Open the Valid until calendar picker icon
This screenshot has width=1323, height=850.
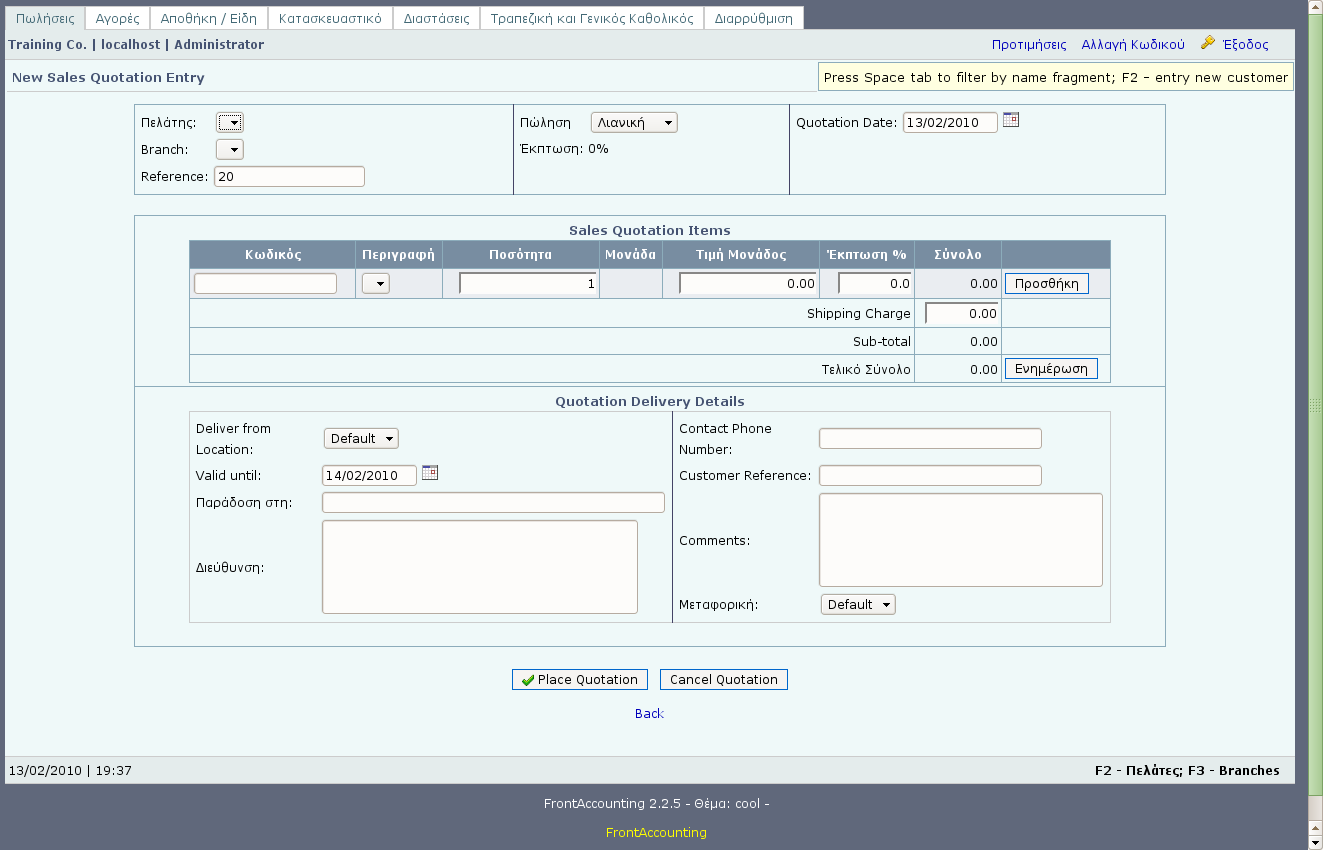click(430, 473)
